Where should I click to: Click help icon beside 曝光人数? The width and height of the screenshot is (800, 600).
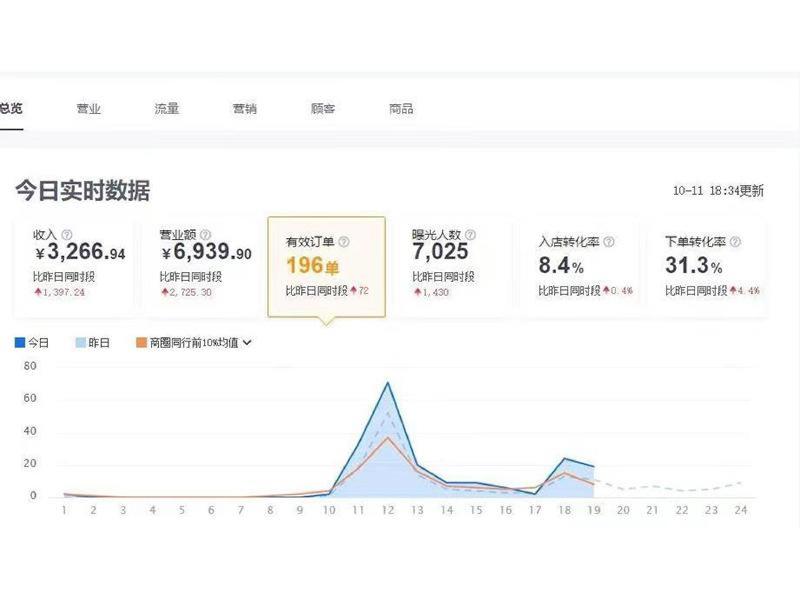[x=470, y=235]
